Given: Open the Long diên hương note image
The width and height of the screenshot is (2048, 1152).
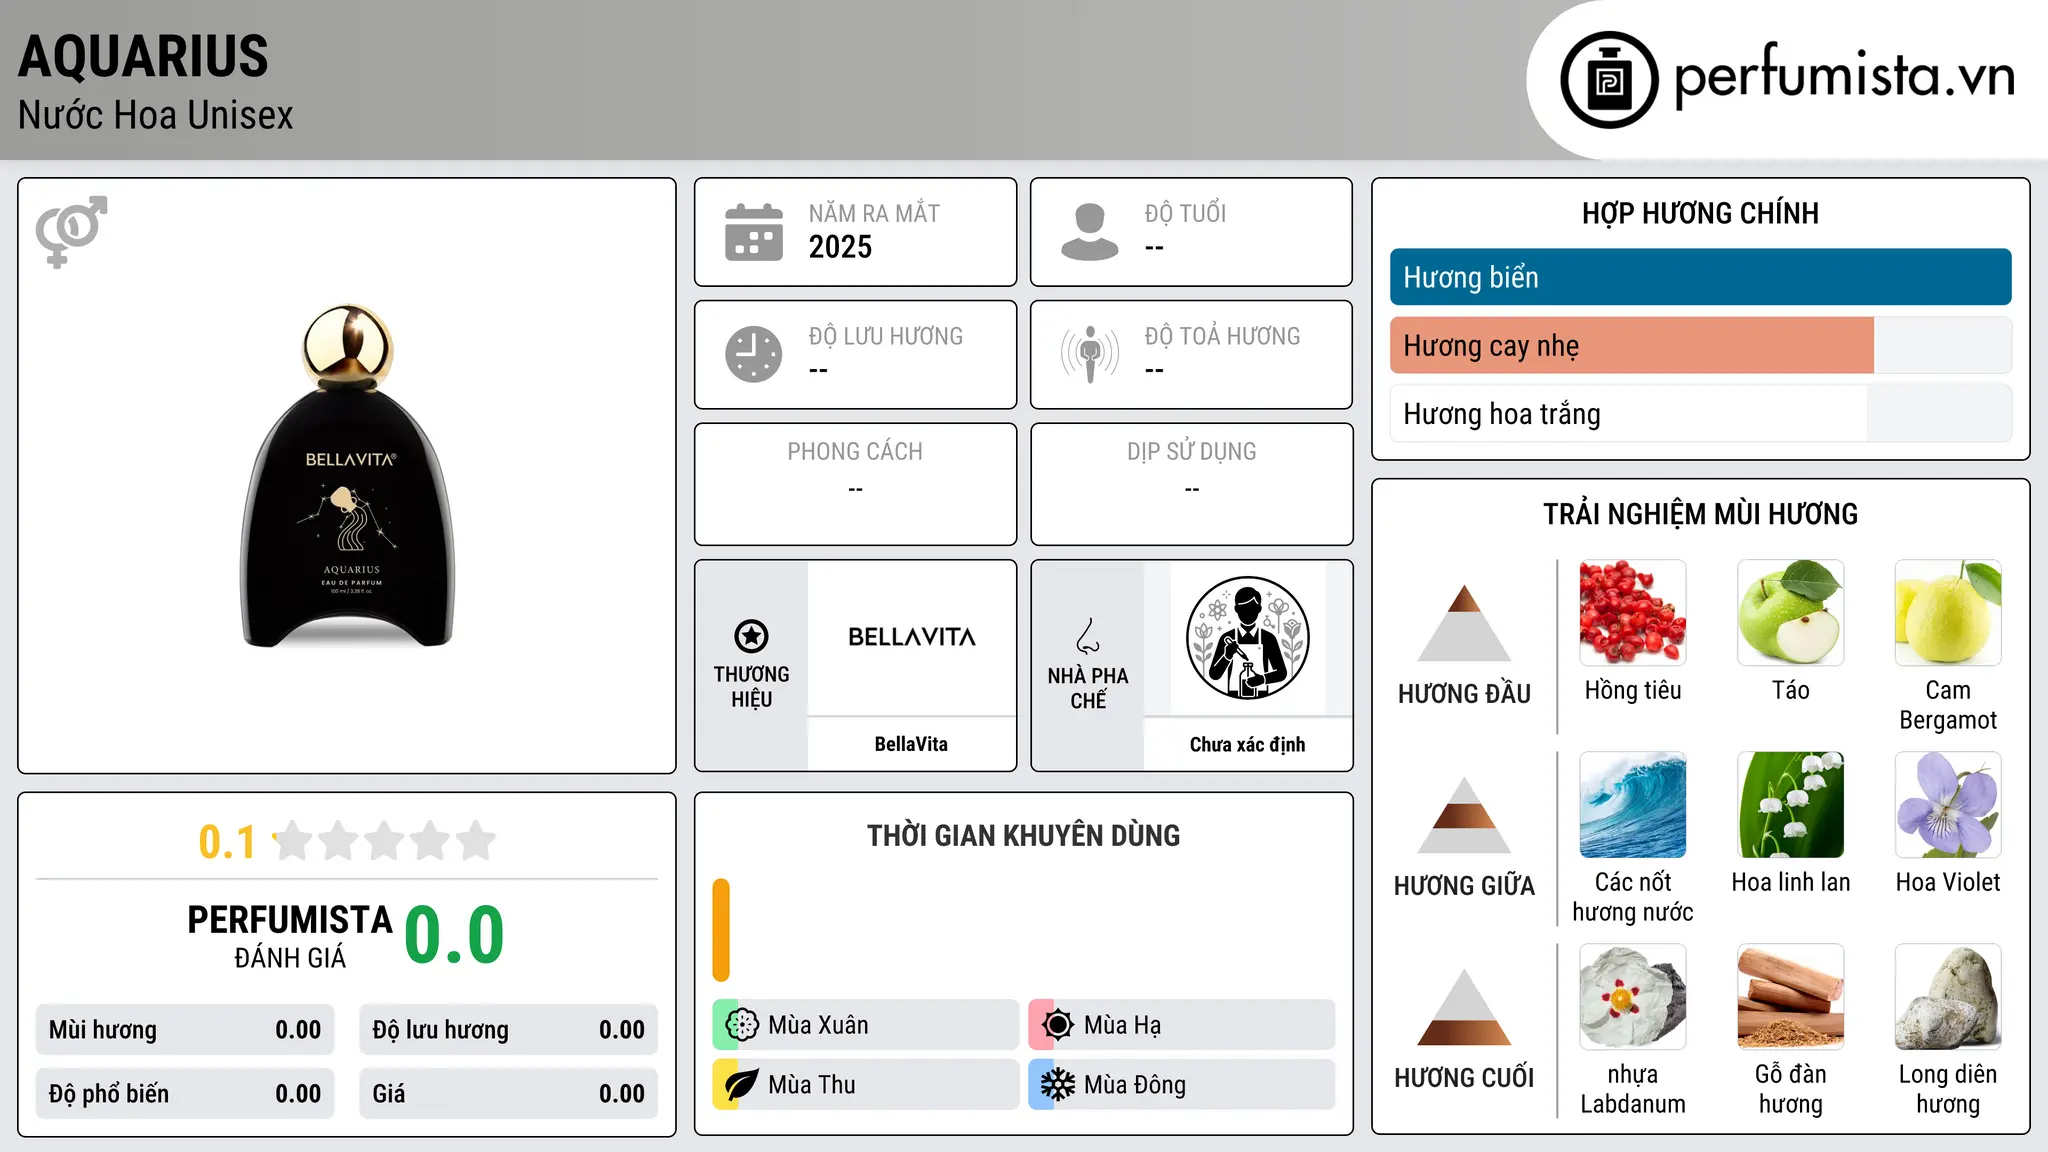Looking at the screenshot, I should [1948, 997].
